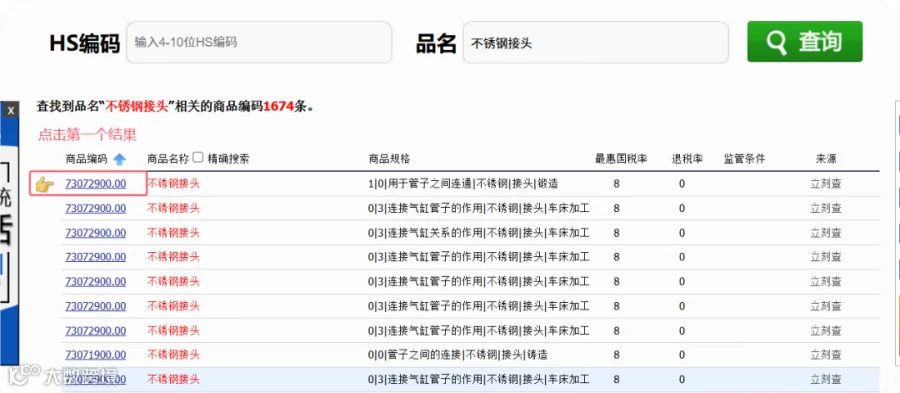Click 不锈钢接头 name in the 锻造 row
The width and height of the screenshot is (900, 393).
(x=173, y=184)
